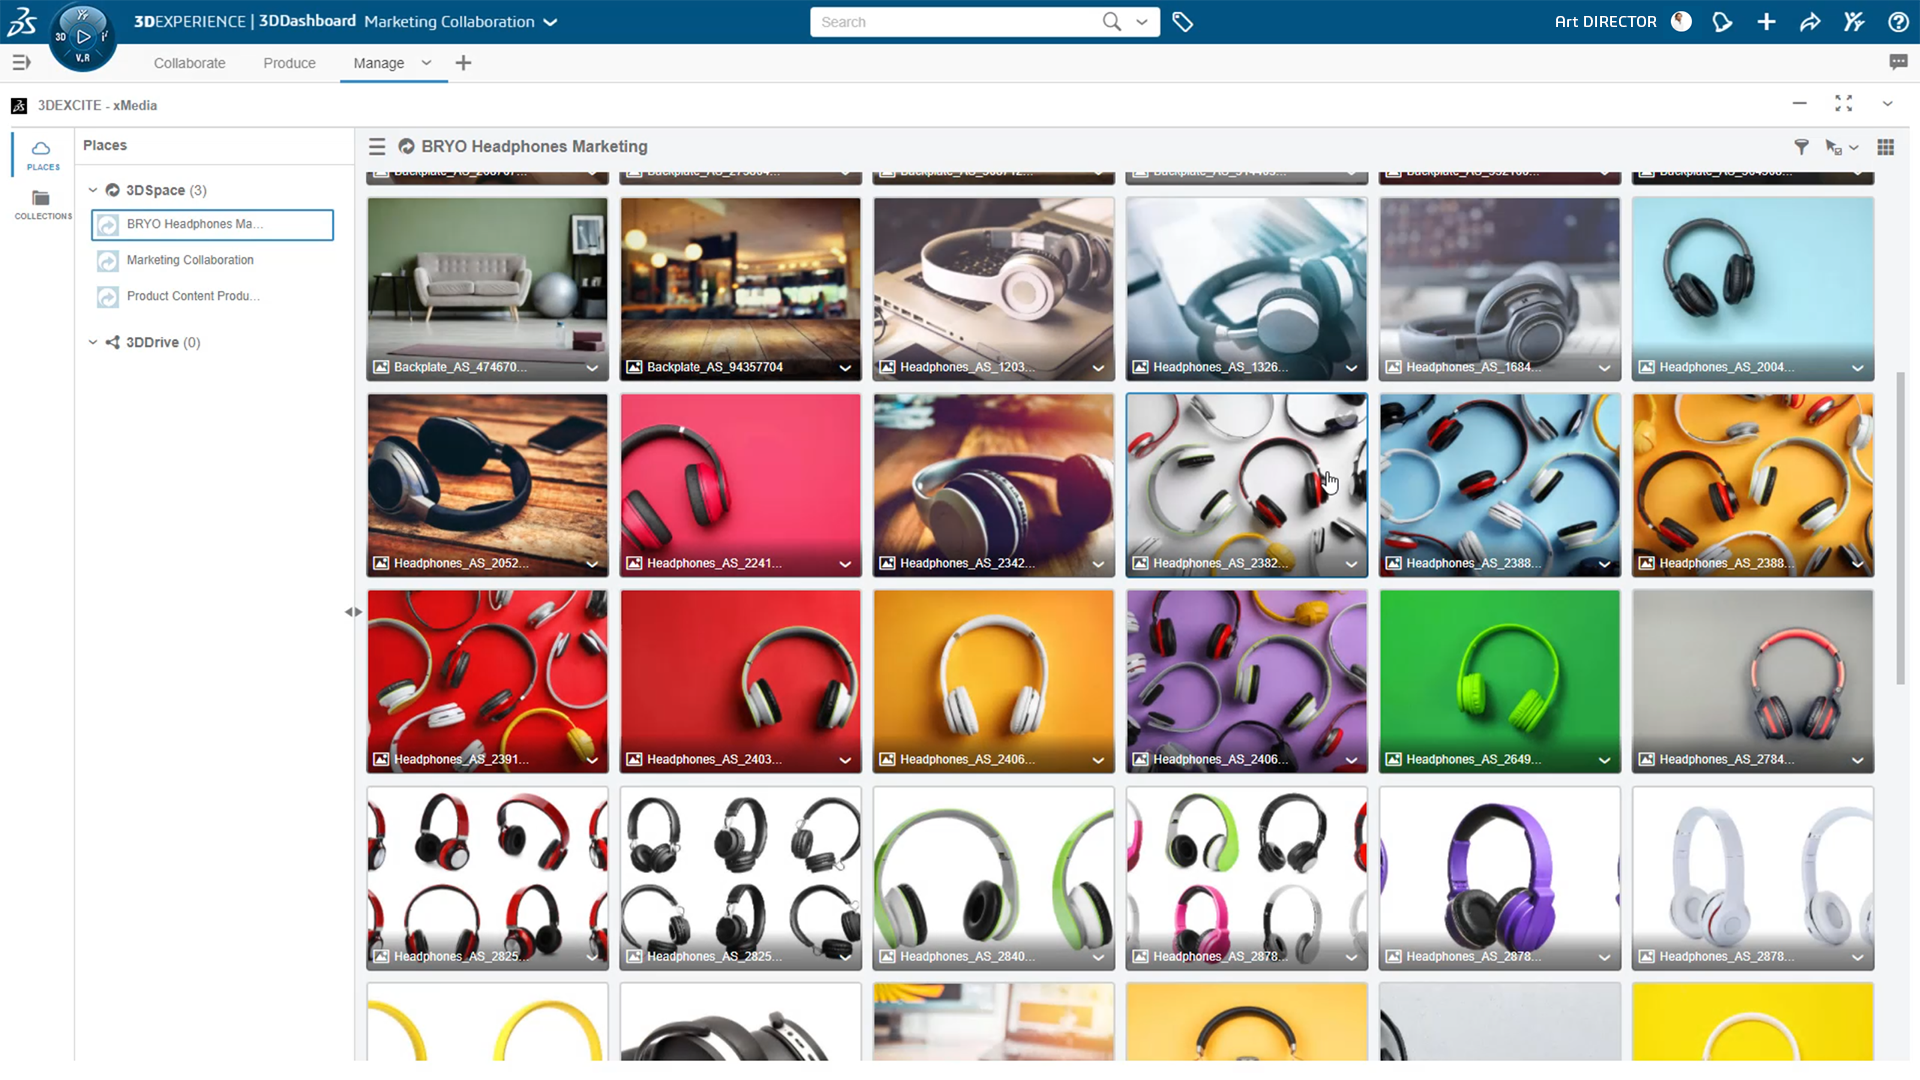Click the content vertical scrollbar

coord(1900,528)
